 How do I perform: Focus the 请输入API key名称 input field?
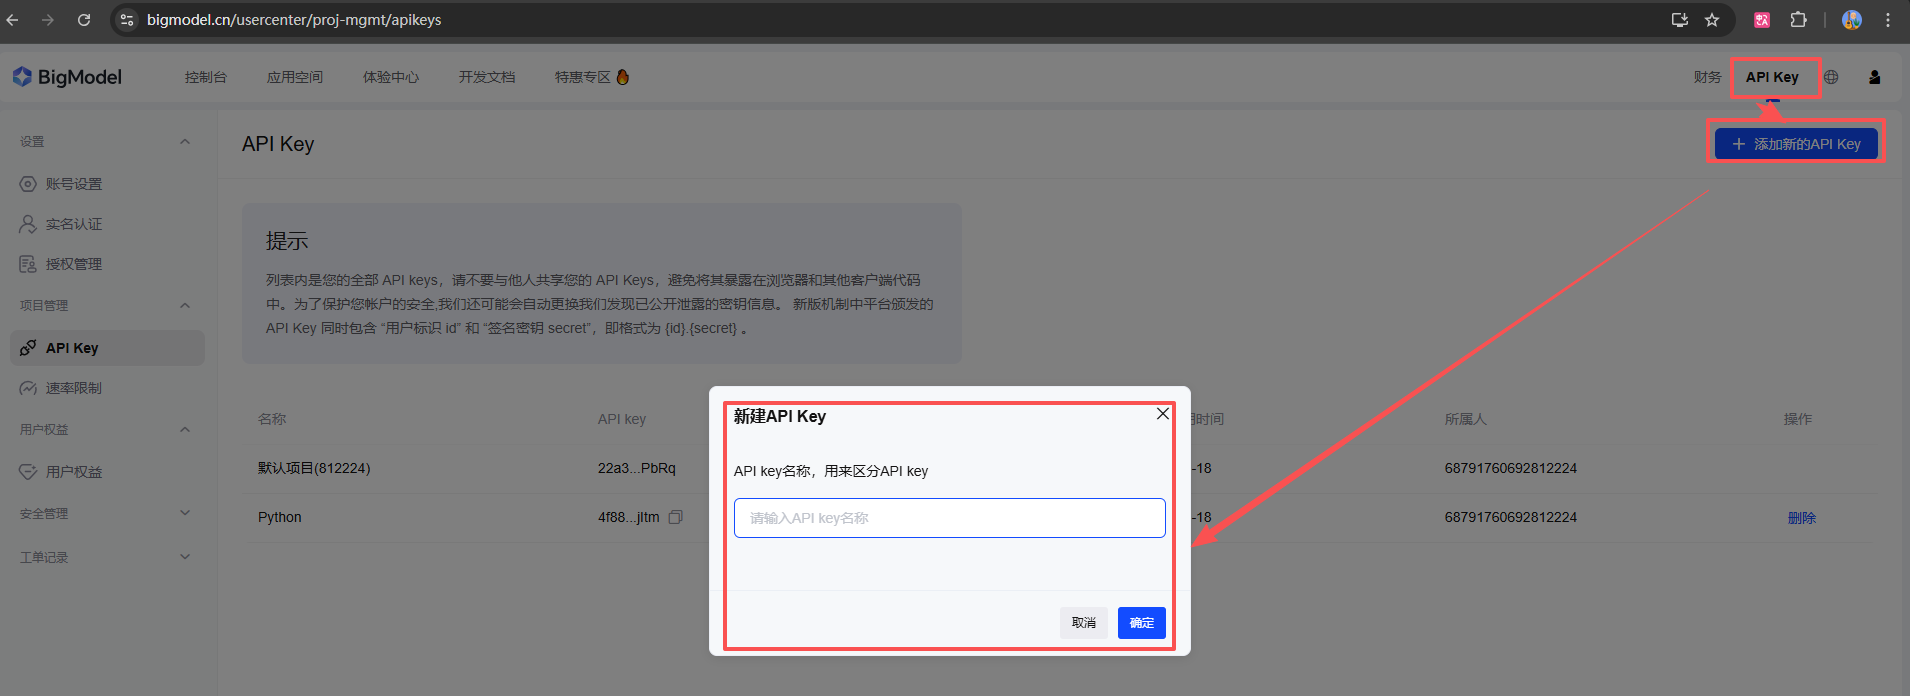(950, 518)
